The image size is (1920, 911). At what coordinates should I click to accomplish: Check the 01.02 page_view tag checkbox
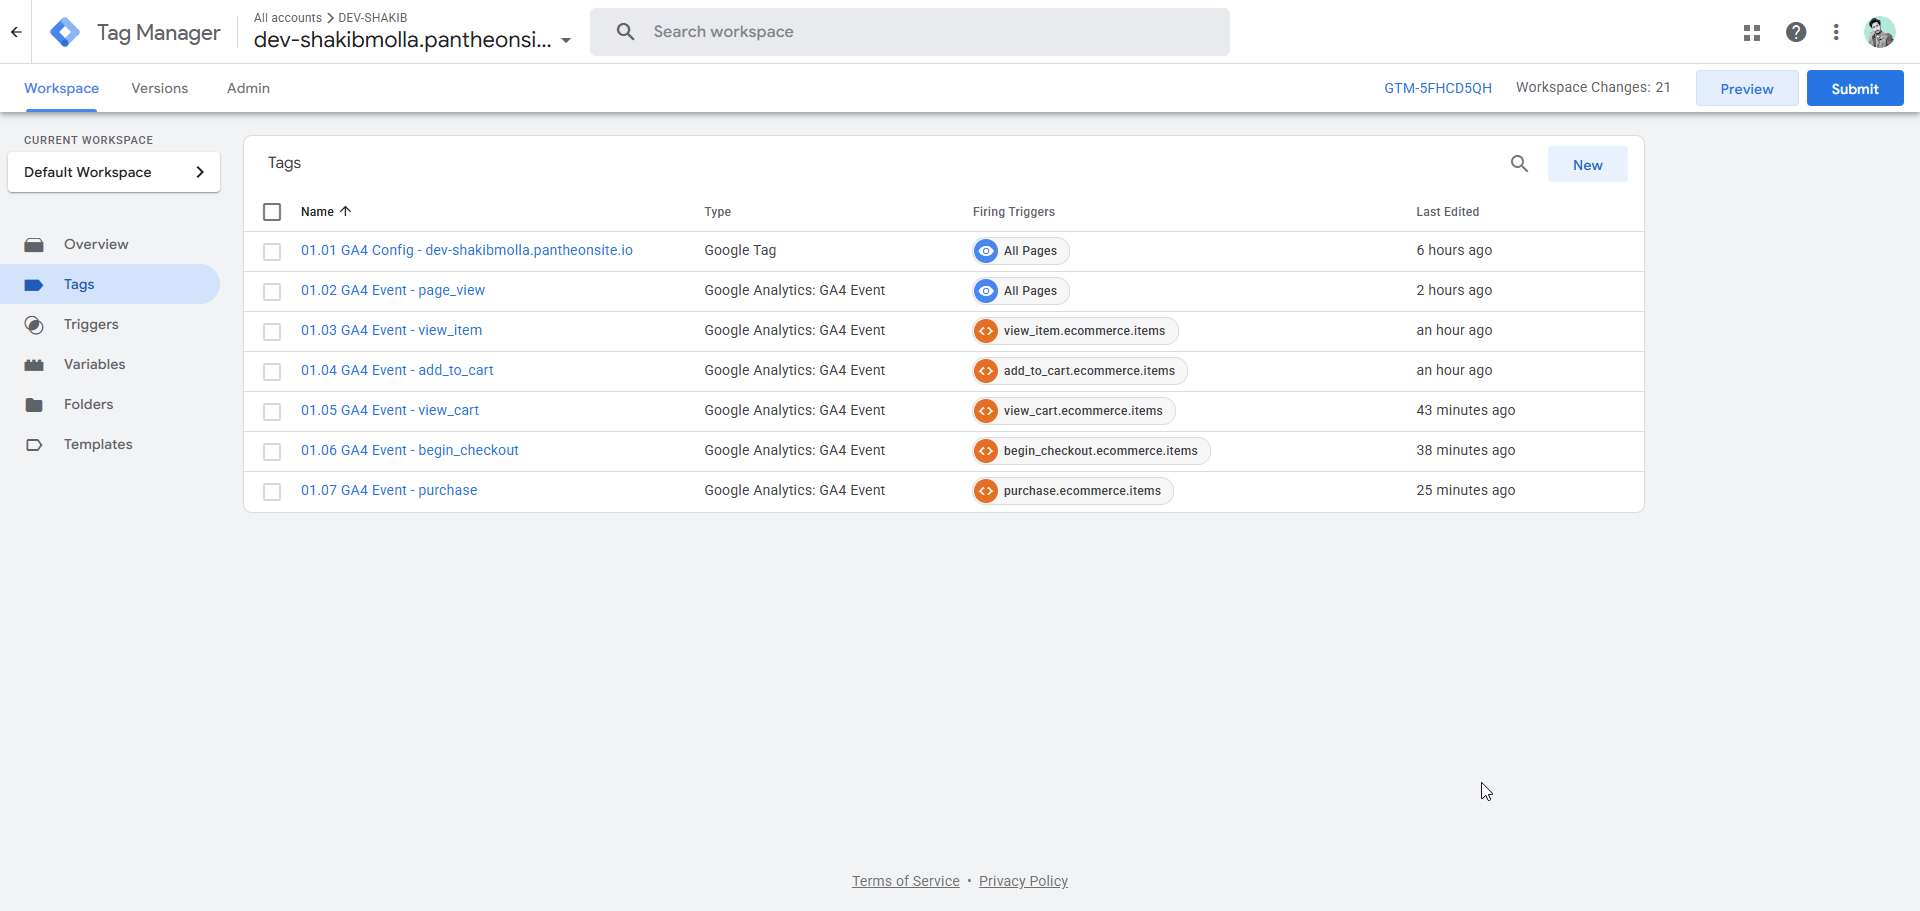point(272,292)
